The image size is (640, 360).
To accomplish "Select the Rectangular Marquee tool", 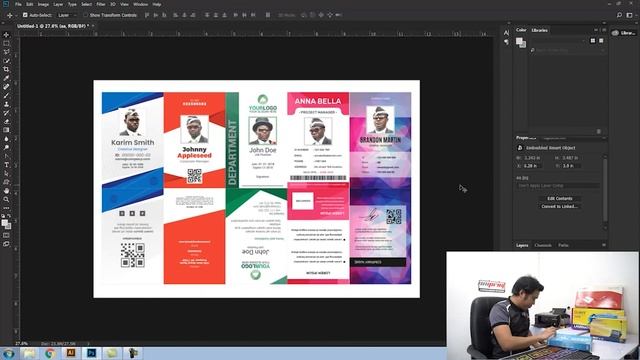I will [6, 43].
